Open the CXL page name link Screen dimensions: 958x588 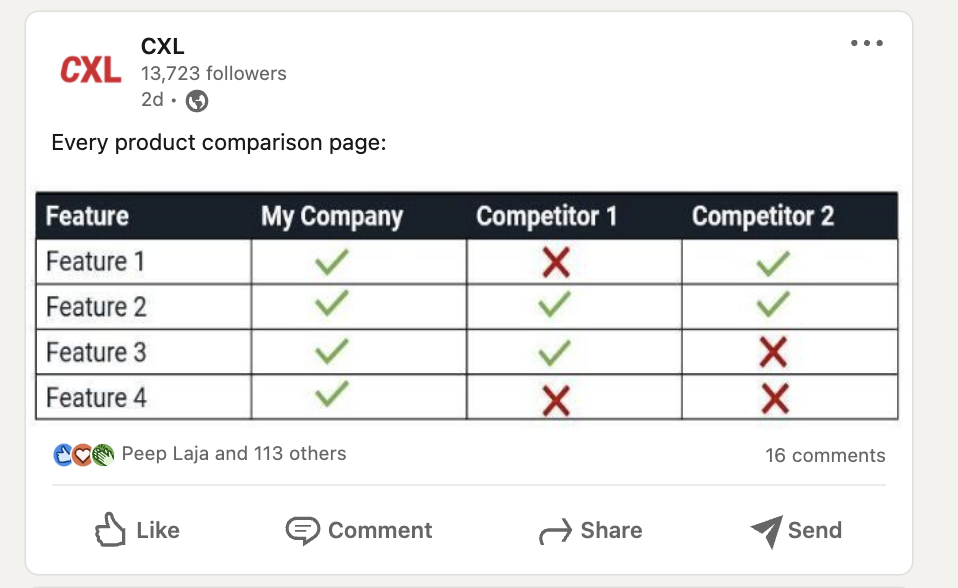163,46
